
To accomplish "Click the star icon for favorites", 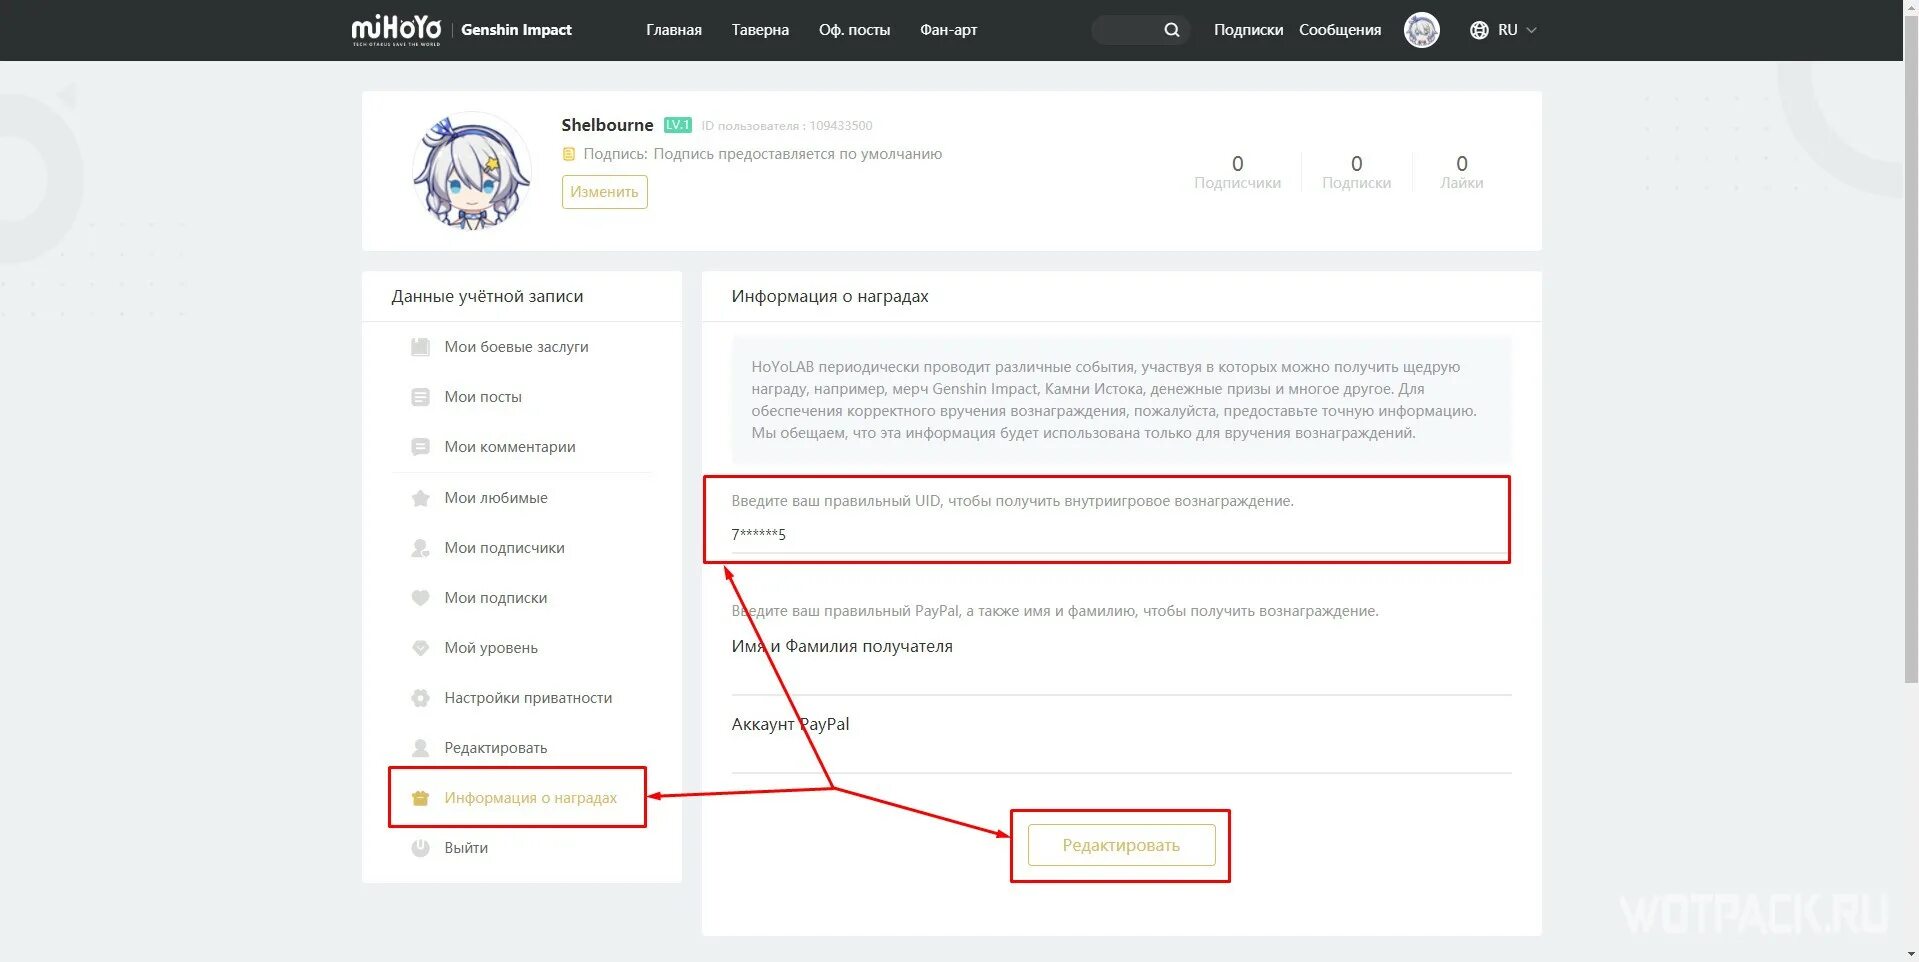I will click(420, 498).
